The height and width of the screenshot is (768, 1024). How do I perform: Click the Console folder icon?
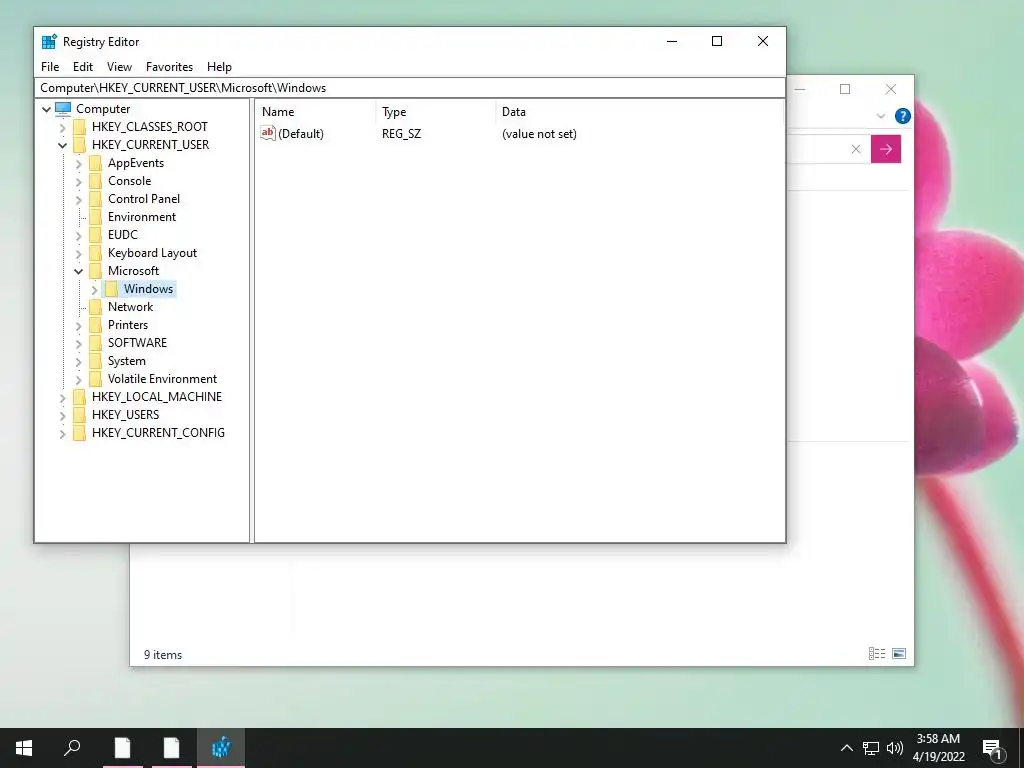pyautogui.click(x=95, y=181)
